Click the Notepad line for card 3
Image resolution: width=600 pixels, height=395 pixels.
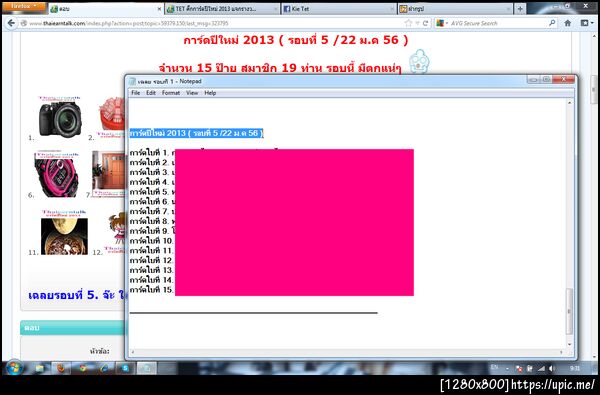tap(152, 172)
